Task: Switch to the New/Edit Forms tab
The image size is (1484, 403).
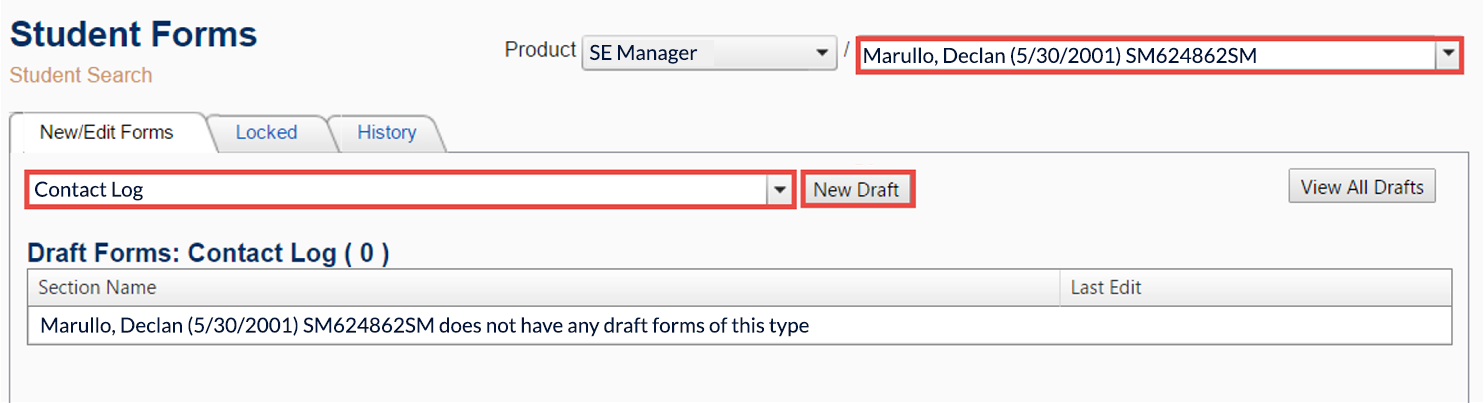Action: coord(107,132)
